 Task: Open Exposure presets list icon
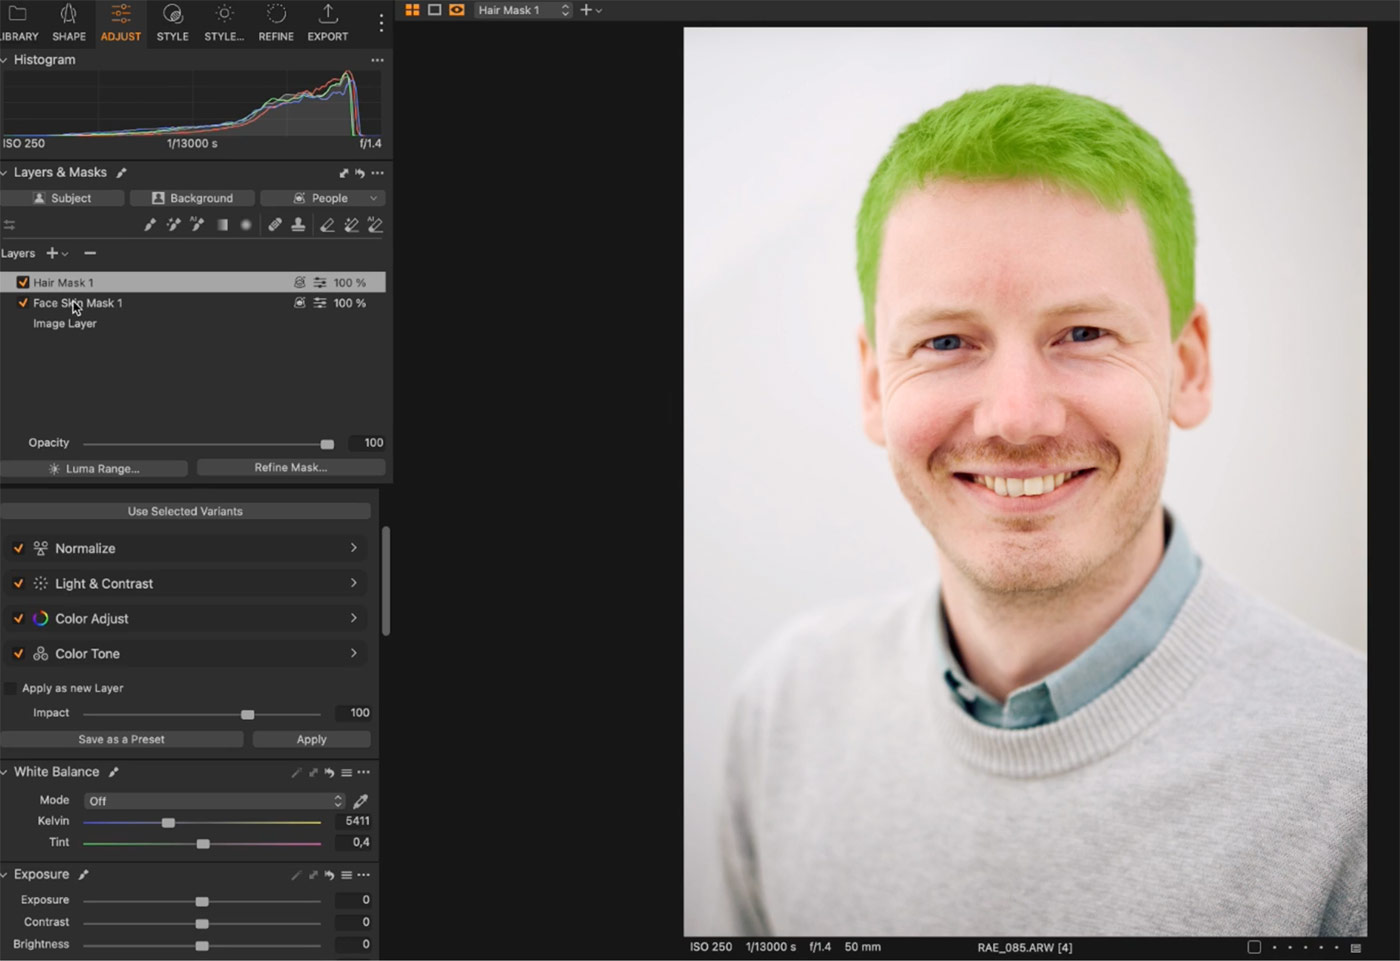tap(346, 875)
